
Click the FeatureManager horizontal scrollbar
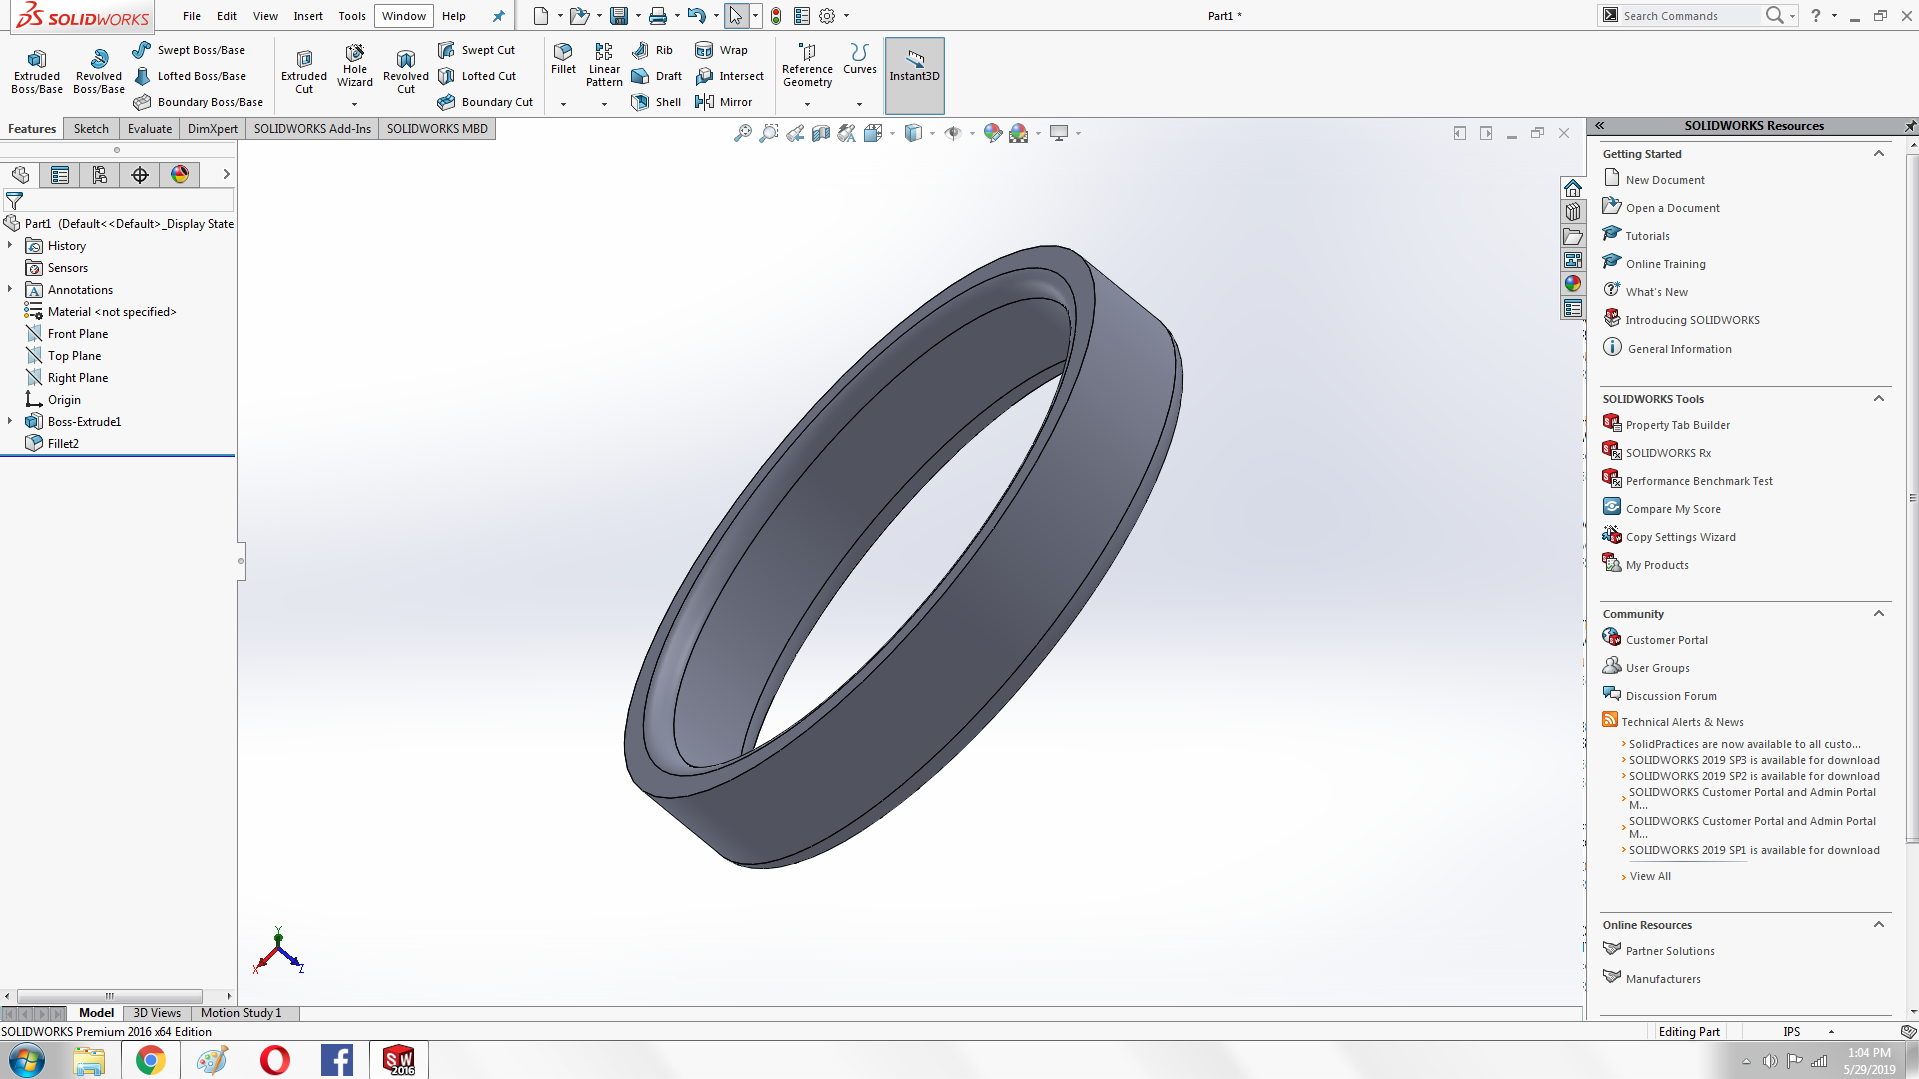[110, 996]
